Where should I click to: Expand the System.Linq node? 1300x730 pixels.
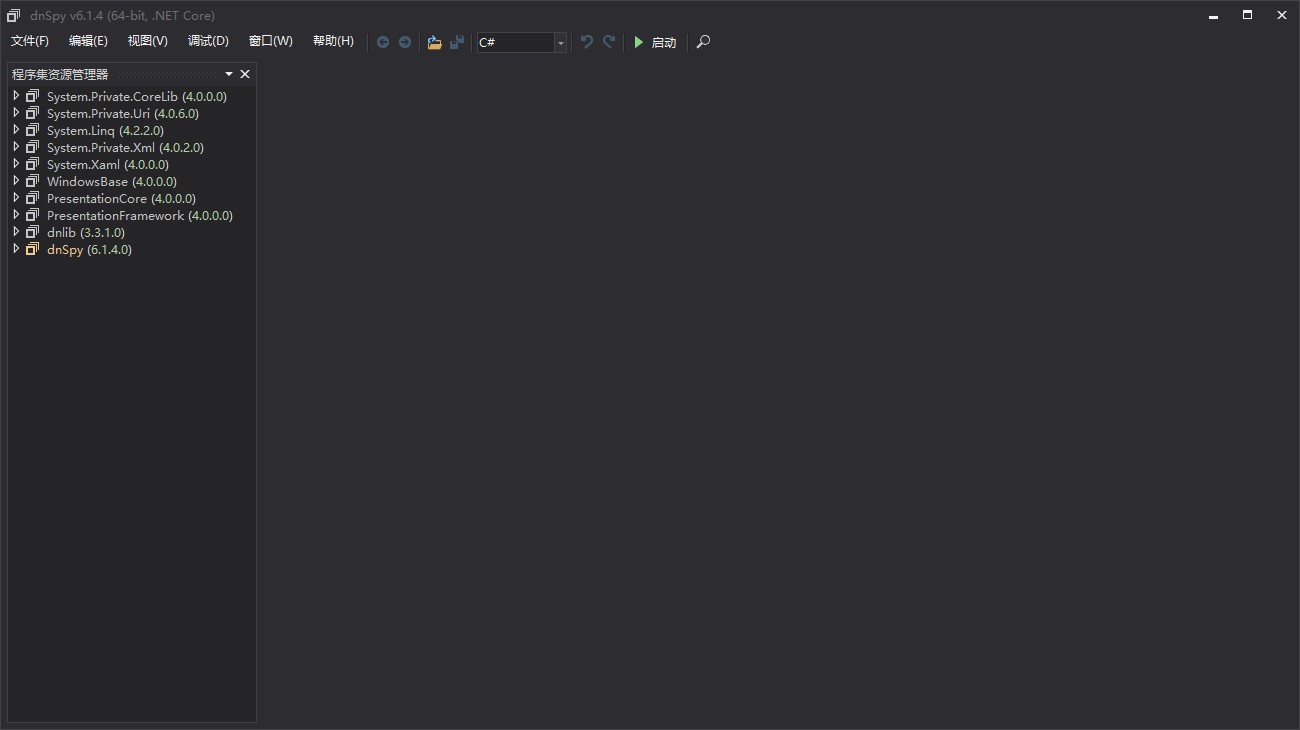click(16, 130)
